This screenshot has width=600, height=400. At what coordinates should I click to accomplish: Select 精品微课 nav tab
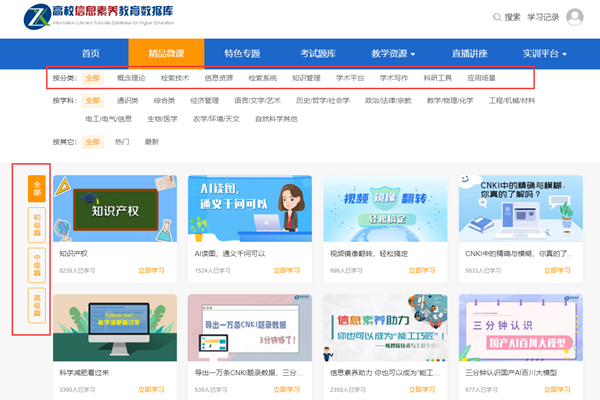pos(166,54)
